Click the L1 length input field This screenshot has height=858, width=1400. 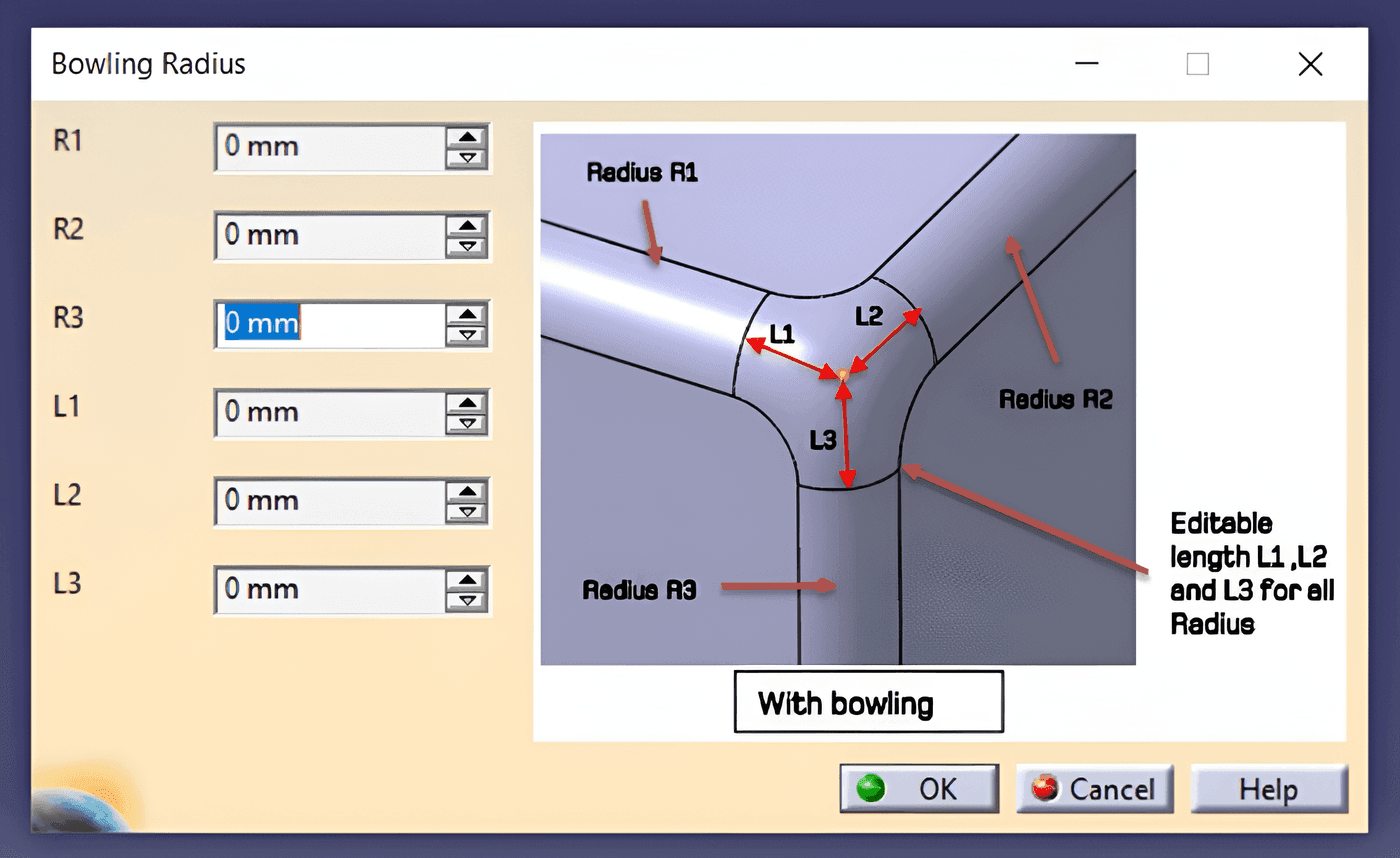click(331, 413)
